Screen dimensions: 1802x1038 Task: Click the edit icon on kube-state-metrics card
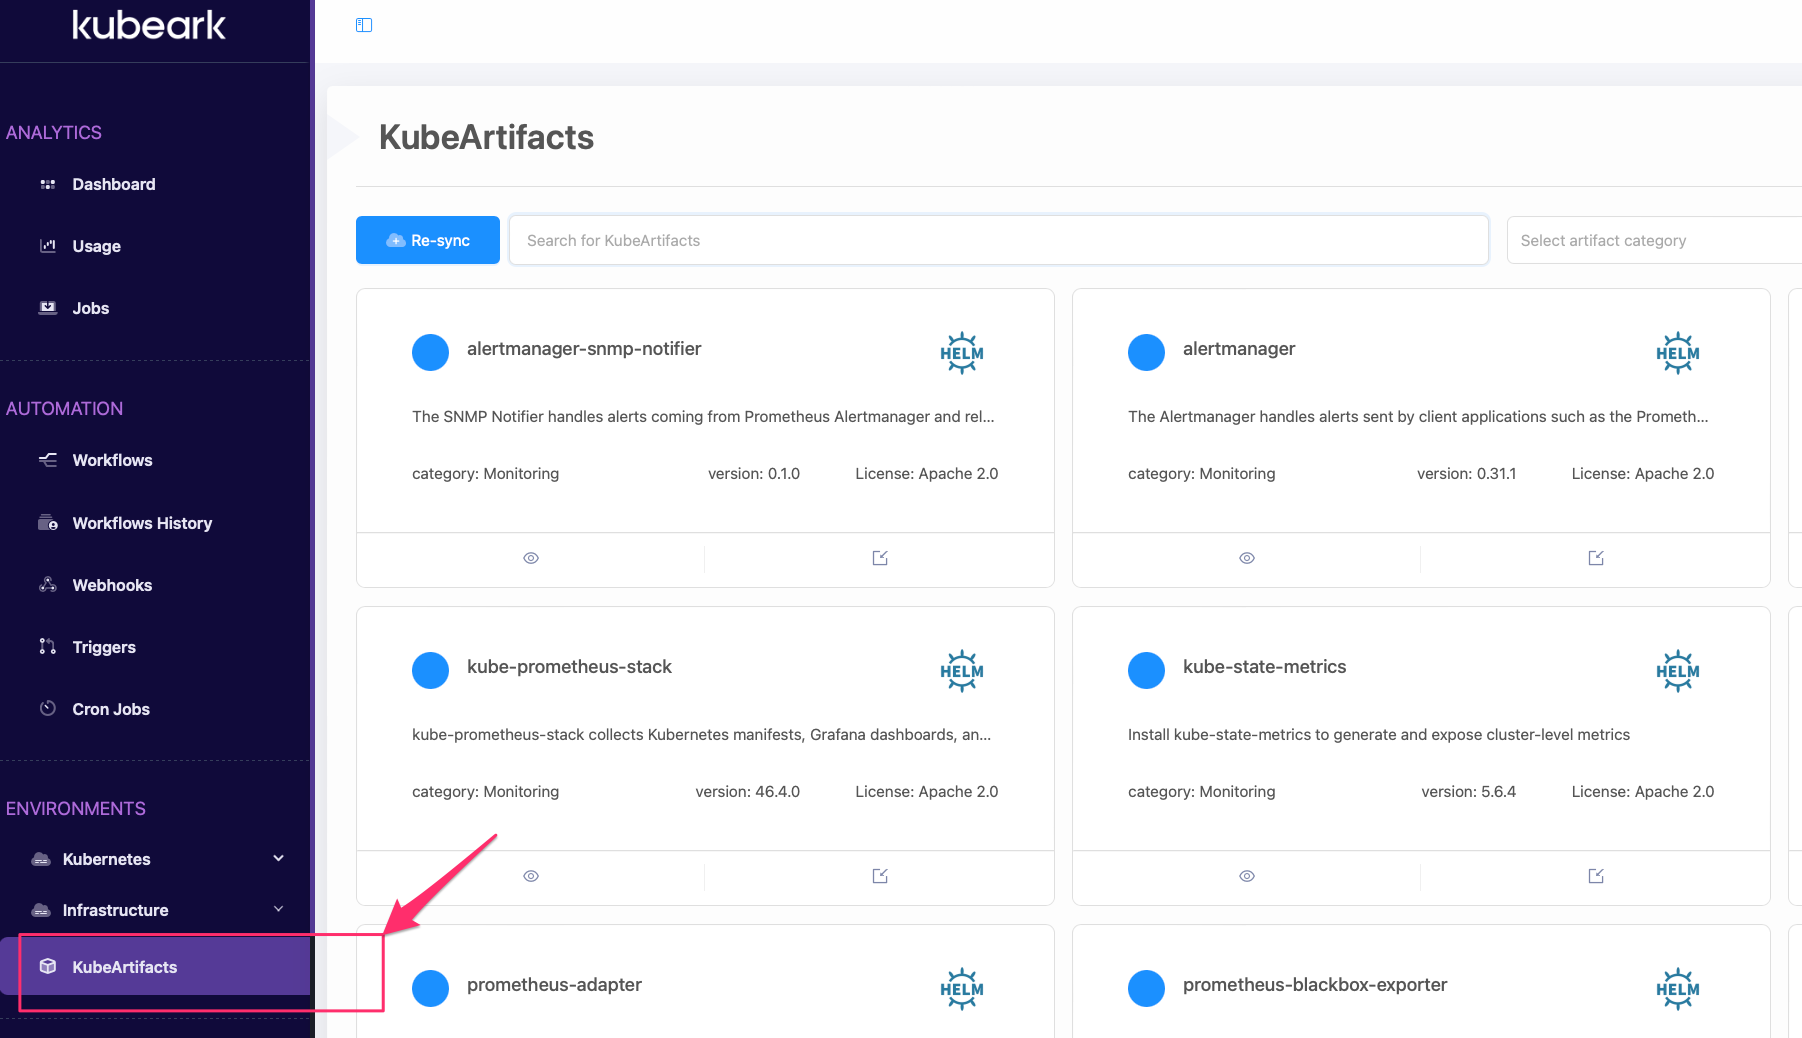[x=1595, y=876]
